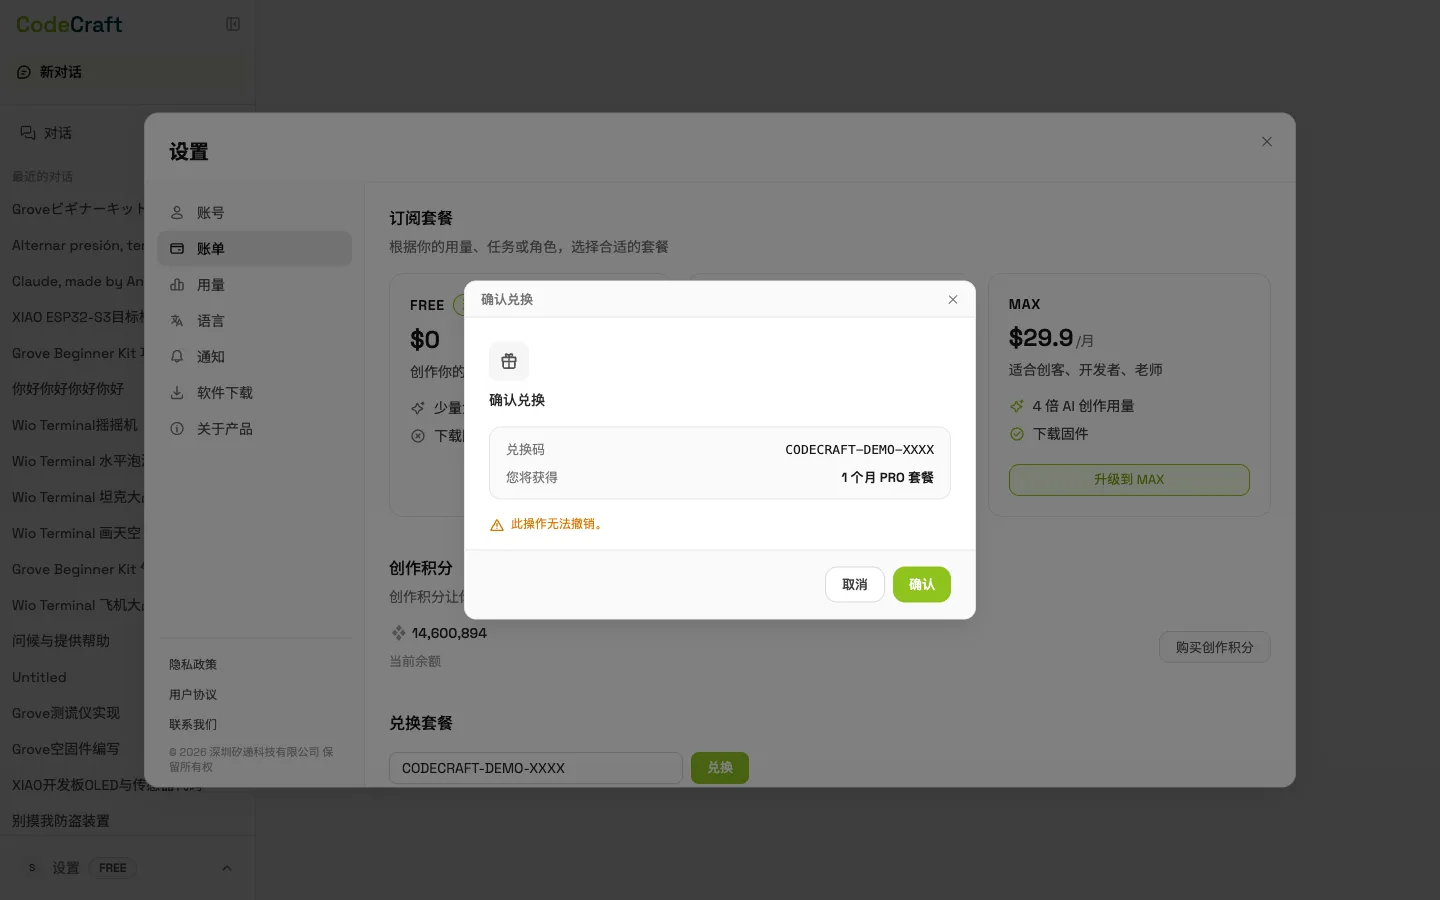Open the Claude, made by An conversation

[78, 281]
